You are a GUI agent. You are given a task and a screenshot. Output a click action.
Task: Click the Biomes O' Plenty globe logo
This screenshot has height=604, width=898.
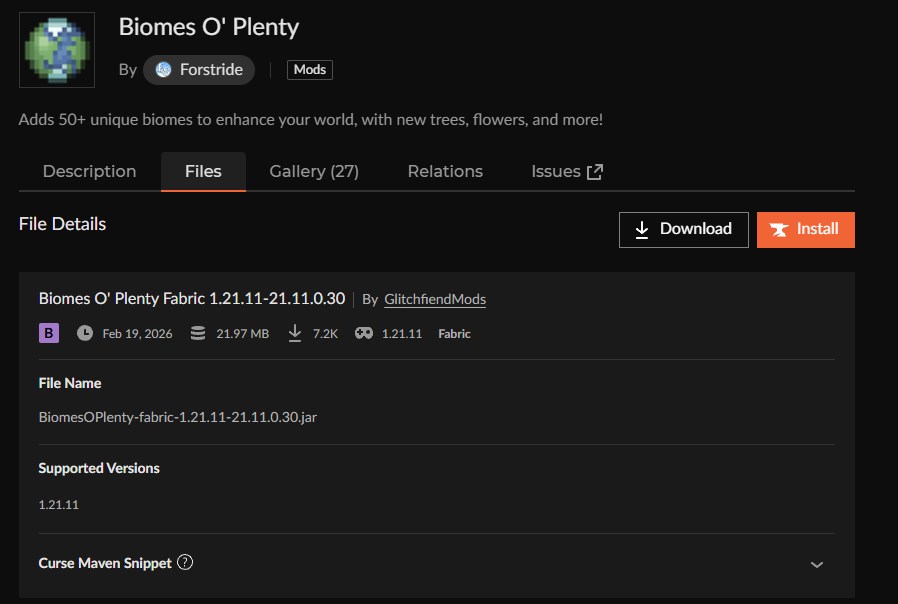57,50
